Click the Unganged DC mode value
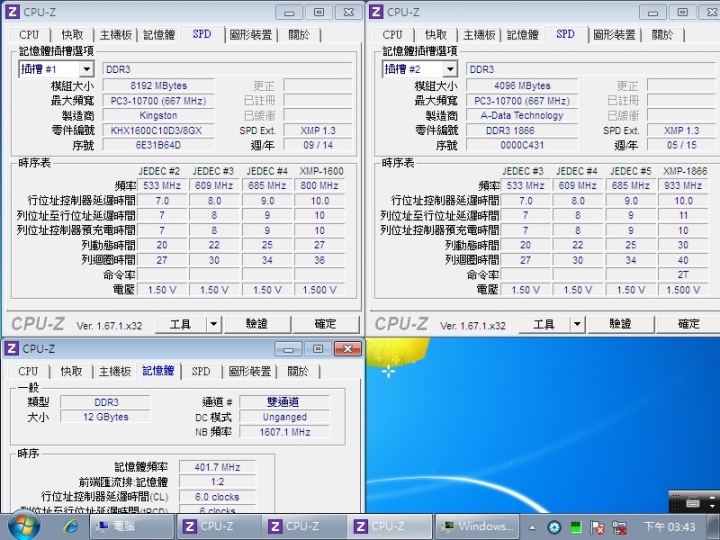Viewport: 720px width, 540px height. 285,417
